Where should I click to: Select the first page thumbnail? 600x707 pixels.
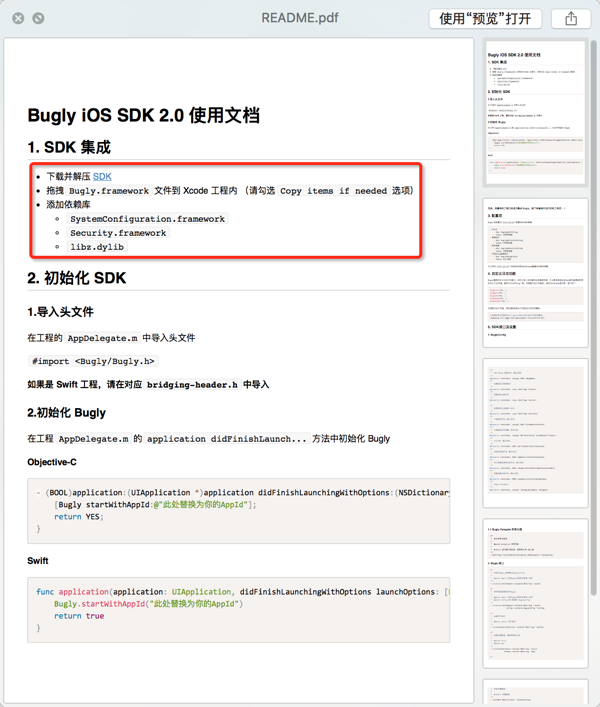click(x=536, y=113)
